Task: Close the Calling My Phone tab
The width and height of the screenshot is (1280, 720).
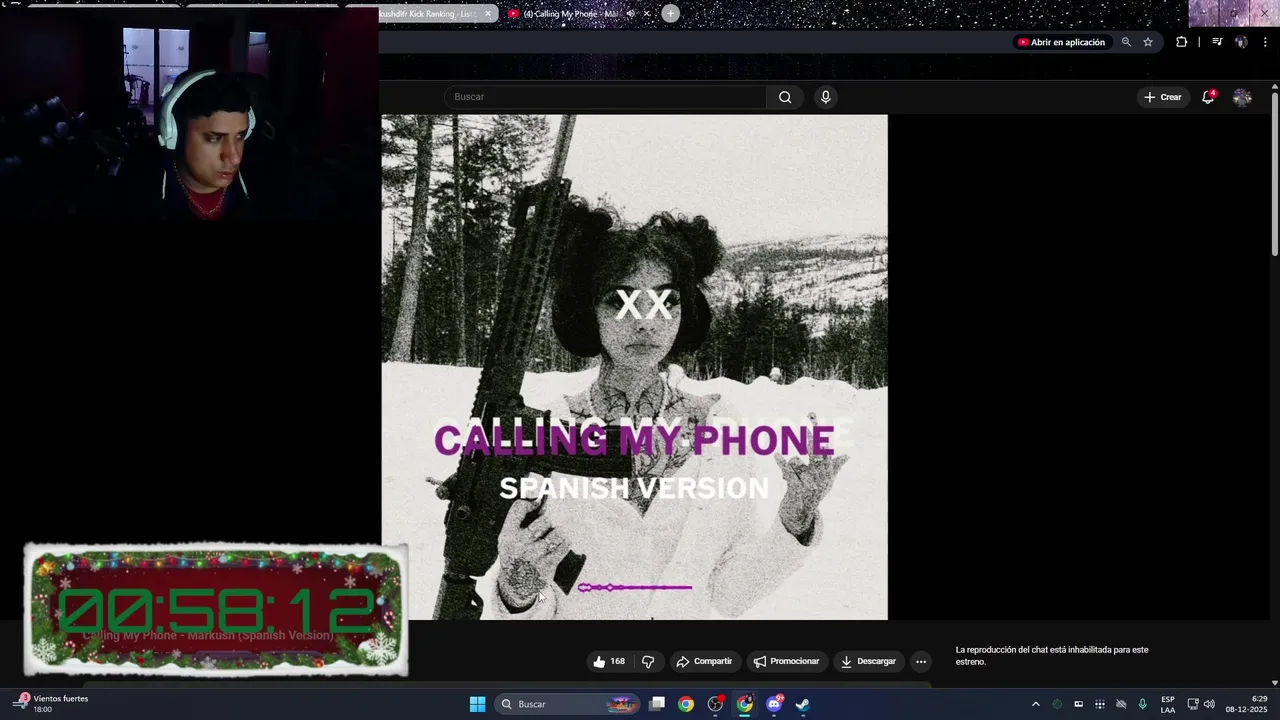Action: tap(647, 14)
